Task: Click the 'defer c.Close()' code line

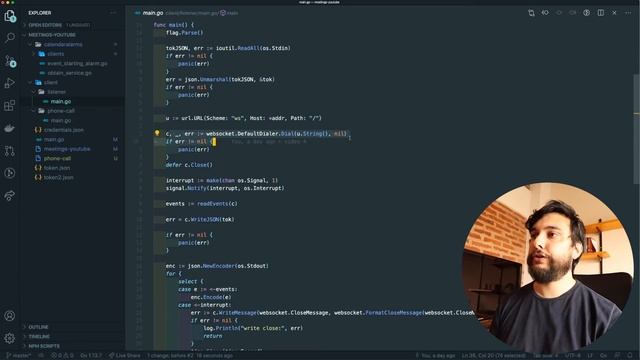Action: [189, 165]
